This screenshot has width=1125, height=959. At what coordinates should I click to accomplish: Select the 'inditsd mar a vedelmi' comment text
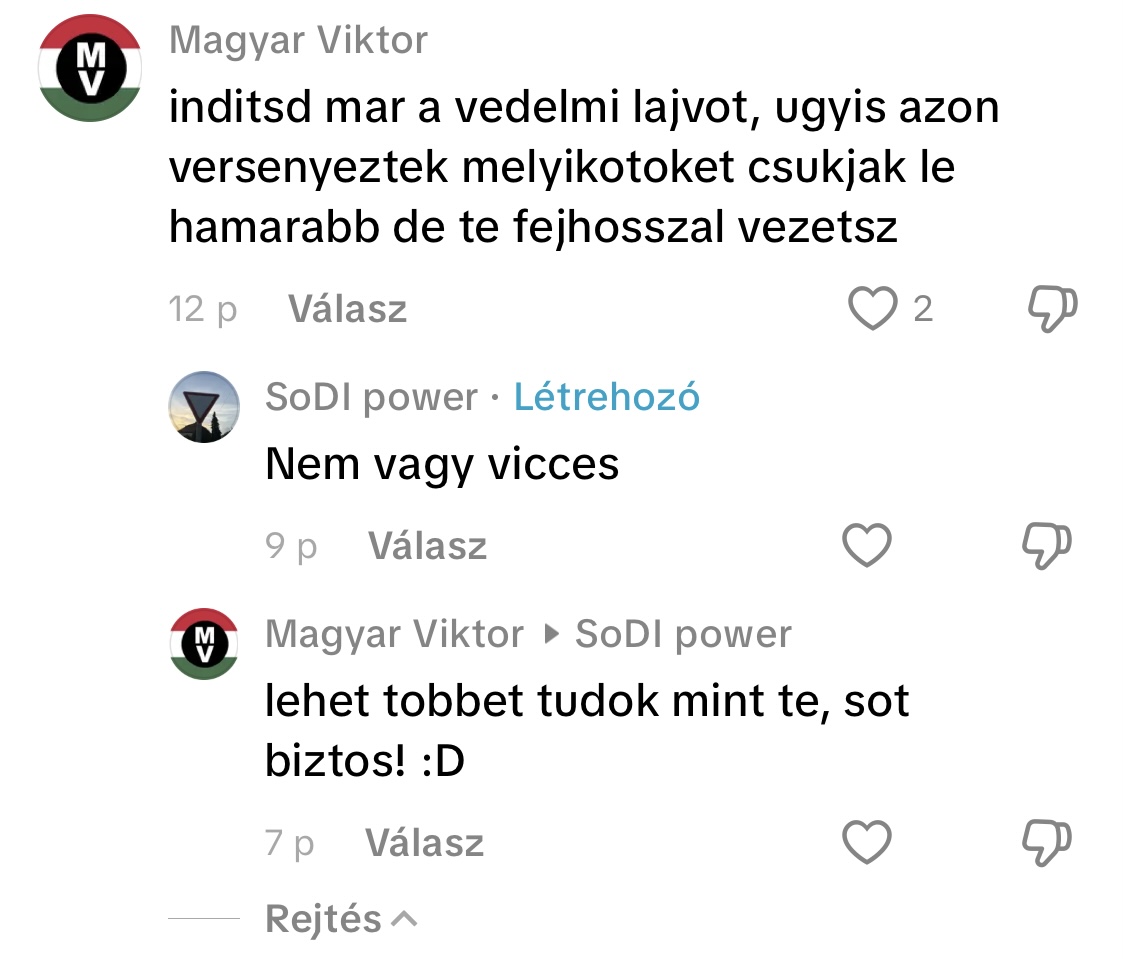[584, 166]
